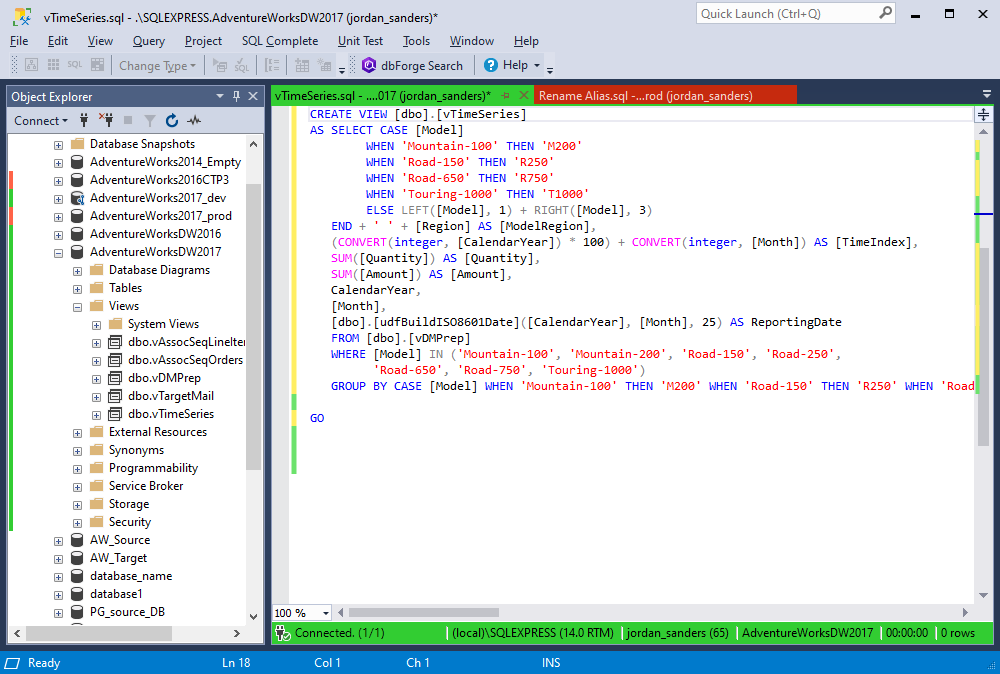1000x674 pixels.
Task: Expand the Programmability folder
Action: (77, 469)
